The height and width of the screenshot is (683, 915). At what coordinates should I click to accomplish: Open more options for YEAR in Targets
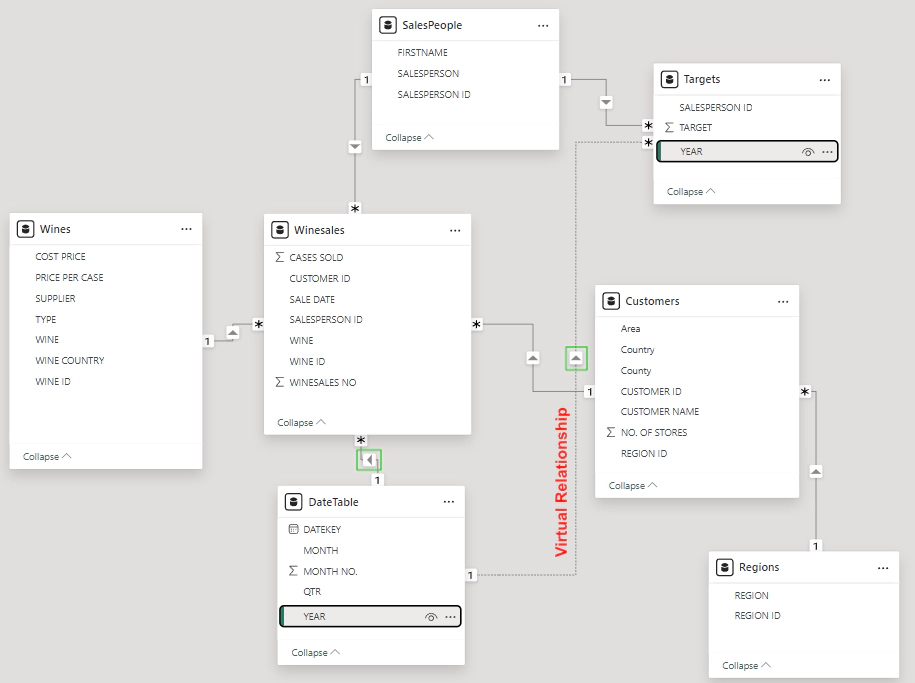tap(827, 151)
